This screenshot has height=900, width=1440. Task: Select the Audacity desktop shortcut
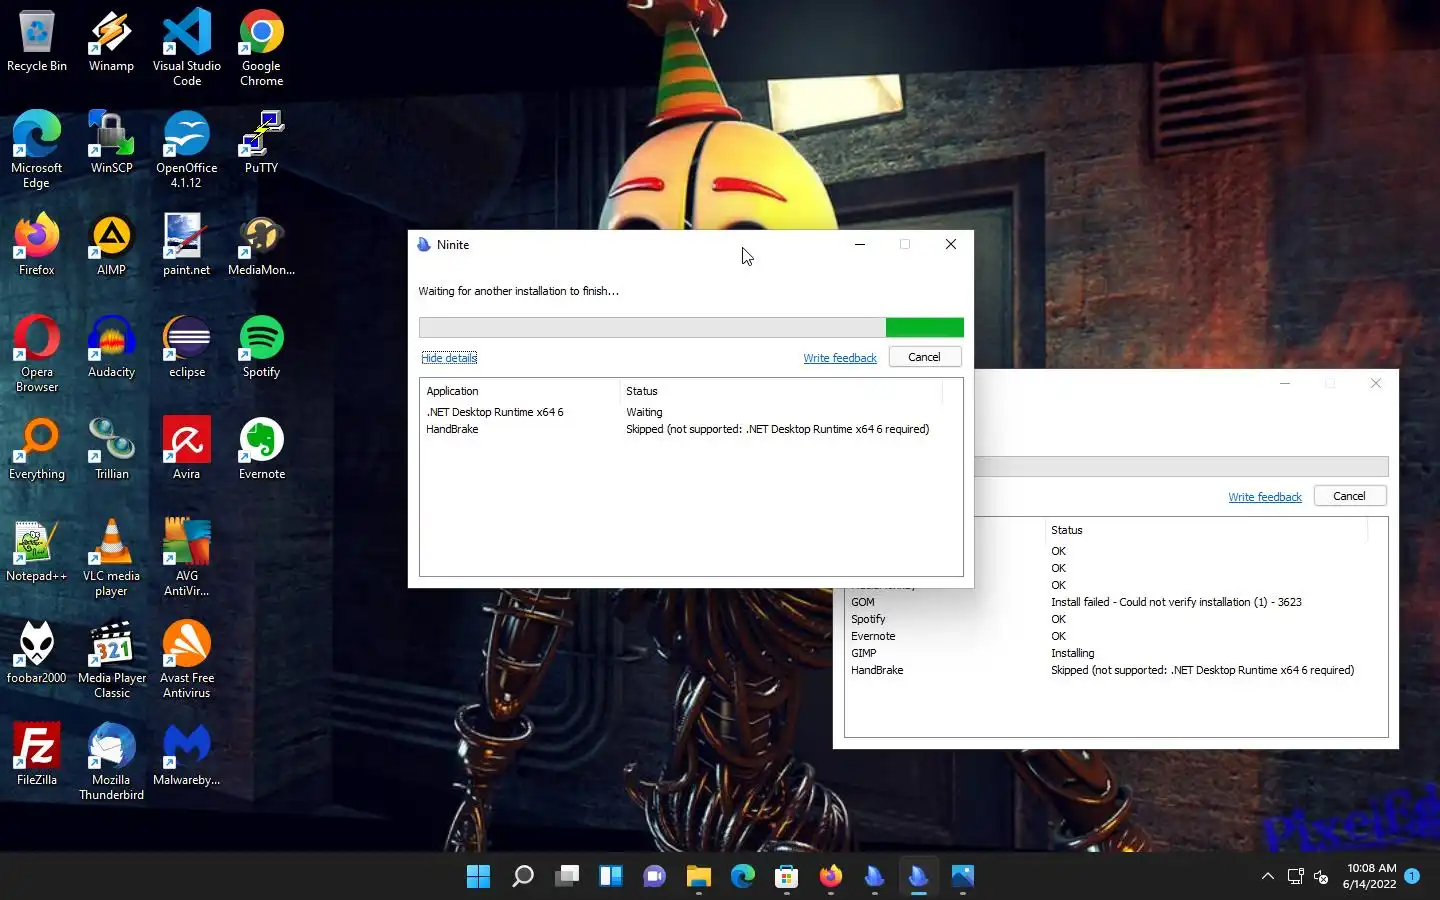tap(111, 346)
